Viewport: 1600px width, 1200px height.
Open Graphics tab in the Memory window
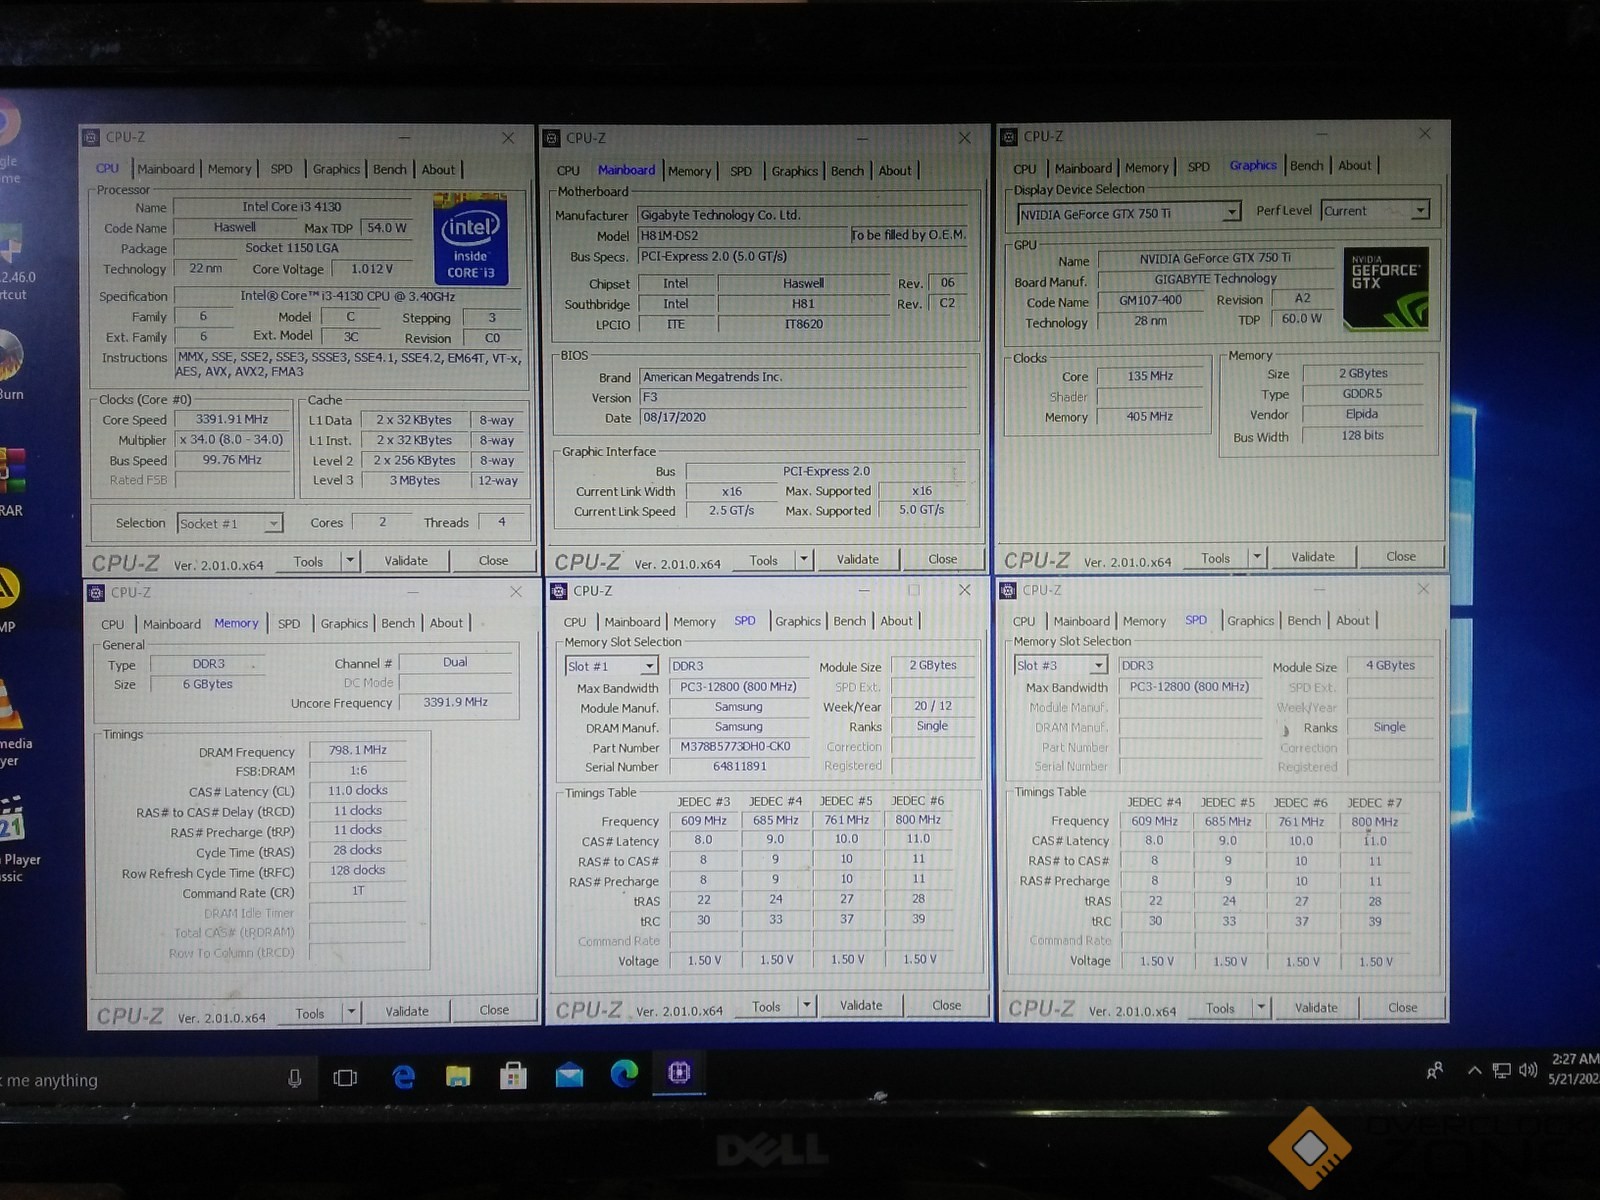pyautogui.click(x=344, y=623)
